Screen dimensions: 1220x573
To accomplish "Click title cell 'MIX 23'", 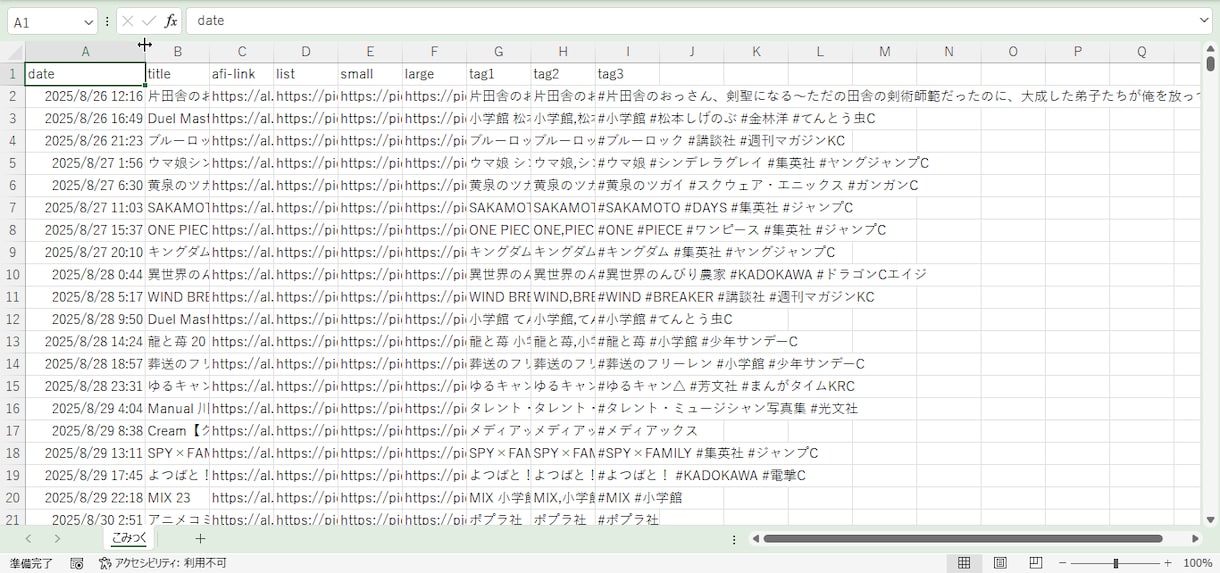I will tap(177, 497).
